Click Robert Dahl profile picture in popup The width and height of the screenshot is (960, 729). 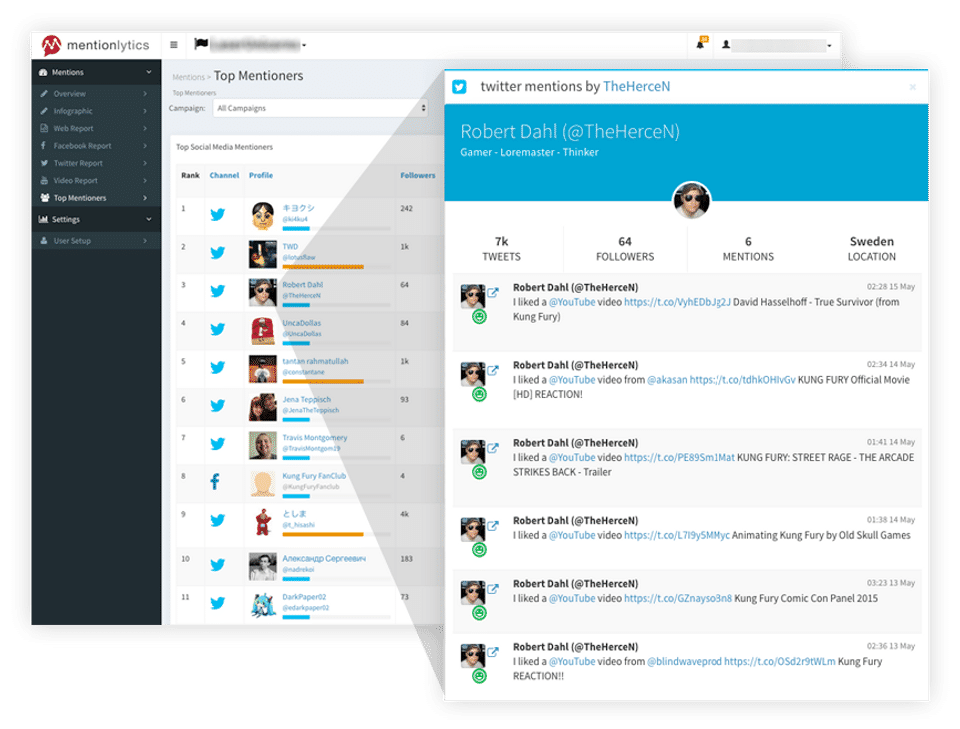click(691, 200)
